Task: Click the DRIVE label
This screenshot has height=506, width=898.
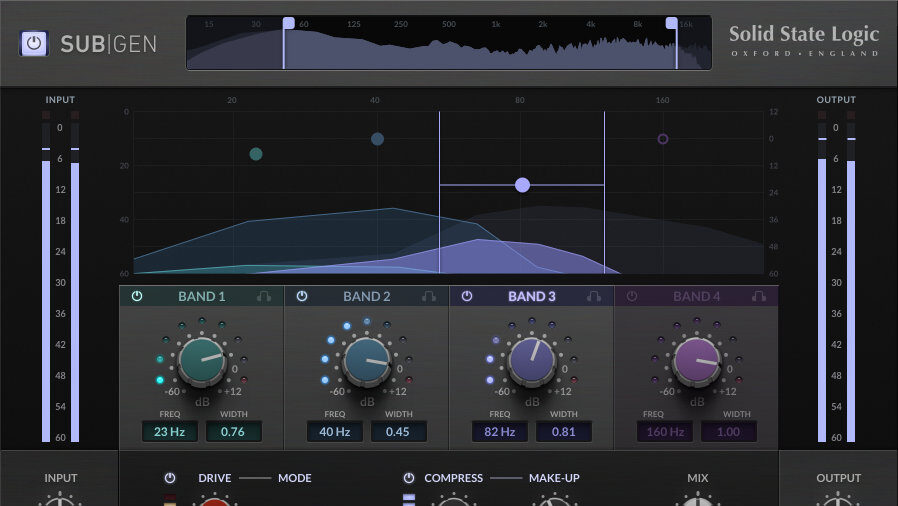Action: pos(215,478)
